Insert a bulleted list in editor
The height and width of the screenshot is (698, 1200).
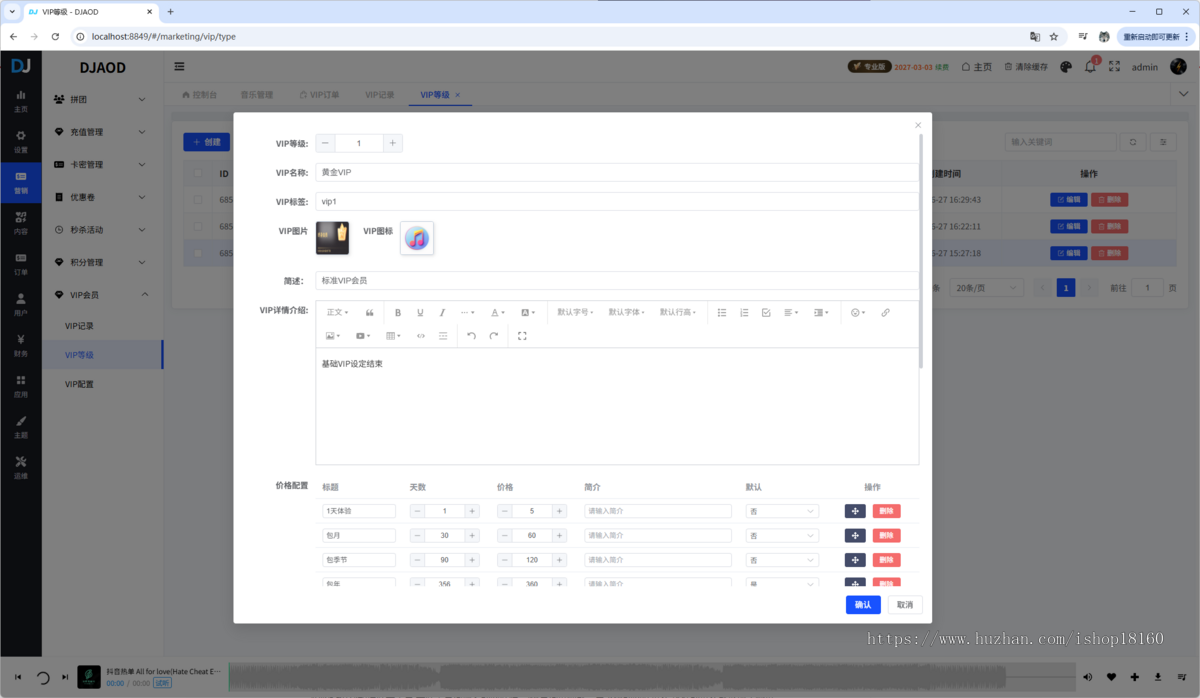click(722, 313)
